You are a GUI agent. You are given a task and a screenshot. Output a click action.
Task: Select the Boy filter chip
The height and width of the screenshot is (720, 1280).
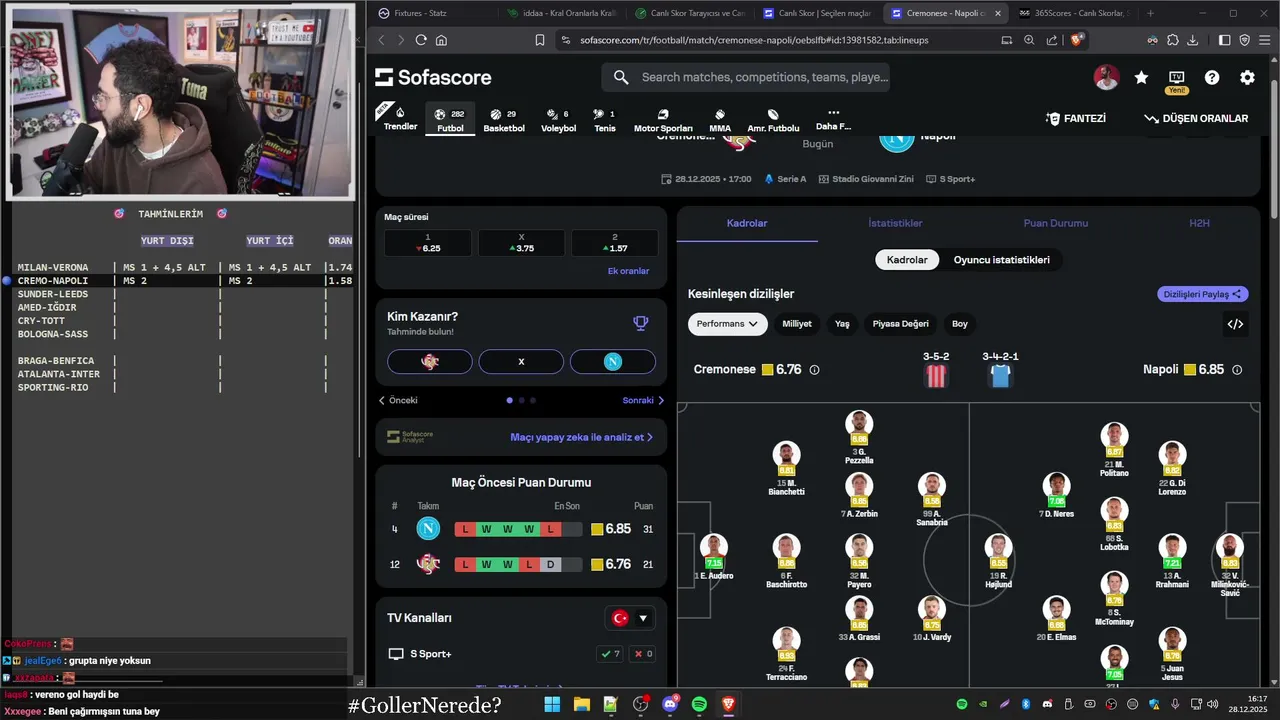click(x=960, y=324)
